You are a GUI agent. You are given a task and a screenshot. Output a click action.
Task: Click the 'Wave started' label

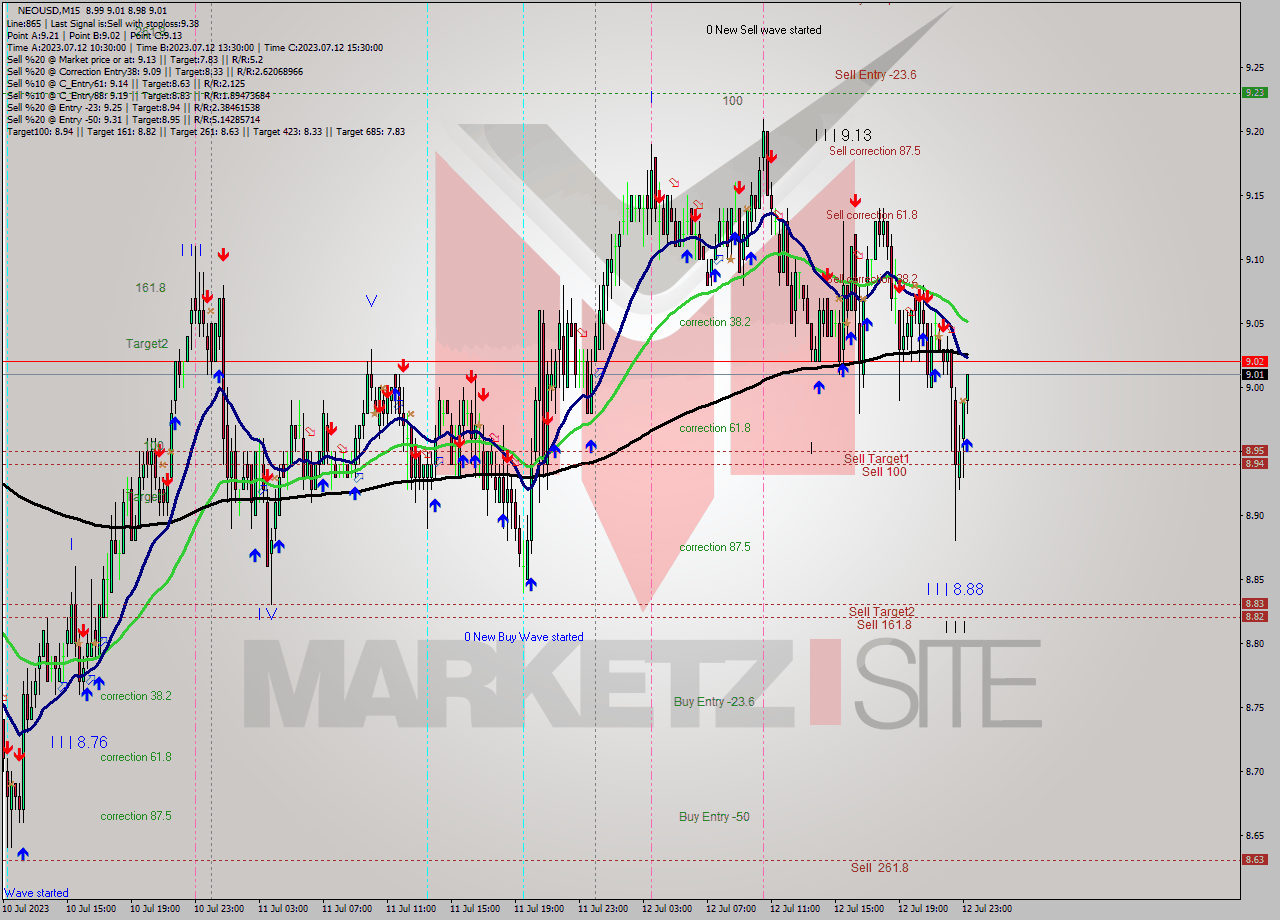click(x=36, y=893)
